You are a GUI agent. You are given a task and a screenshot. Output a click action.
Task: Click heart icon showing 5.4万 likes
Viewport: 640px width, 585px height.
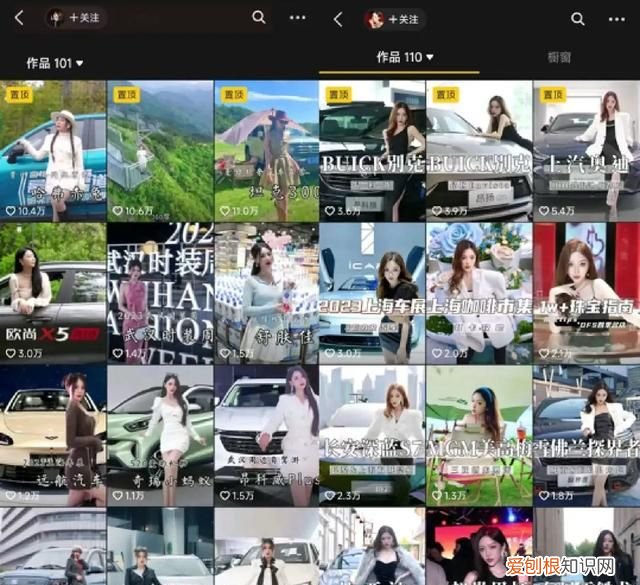[544, 211]
